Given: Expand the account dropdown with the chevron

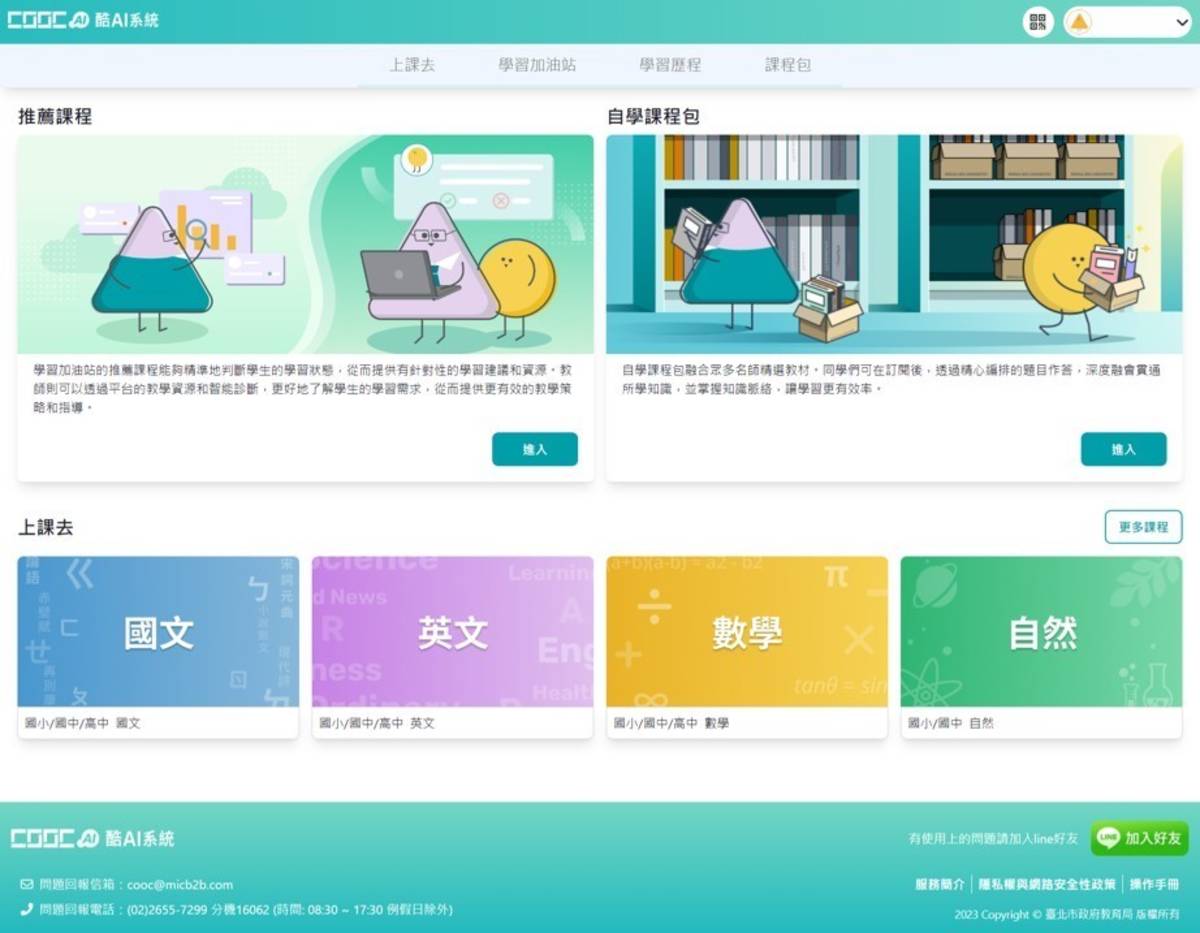Looking at the screenshot, I should point(1178,21).
